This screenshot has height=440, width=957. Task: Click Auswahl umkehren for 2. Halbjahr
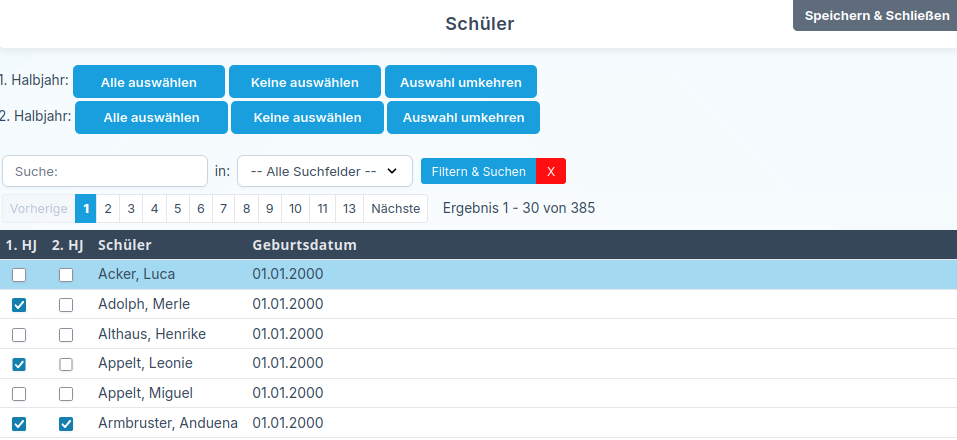(x=463, y=118)
